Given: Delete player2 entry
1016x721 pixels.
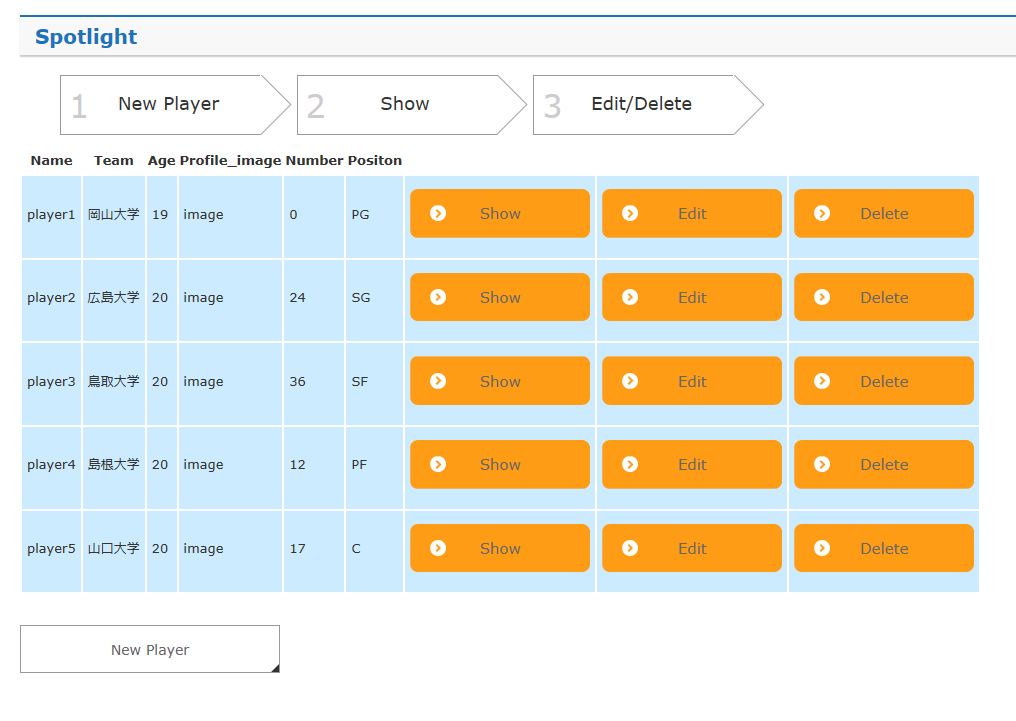Looking at the screenshot, I should click(x=884, y=297).
